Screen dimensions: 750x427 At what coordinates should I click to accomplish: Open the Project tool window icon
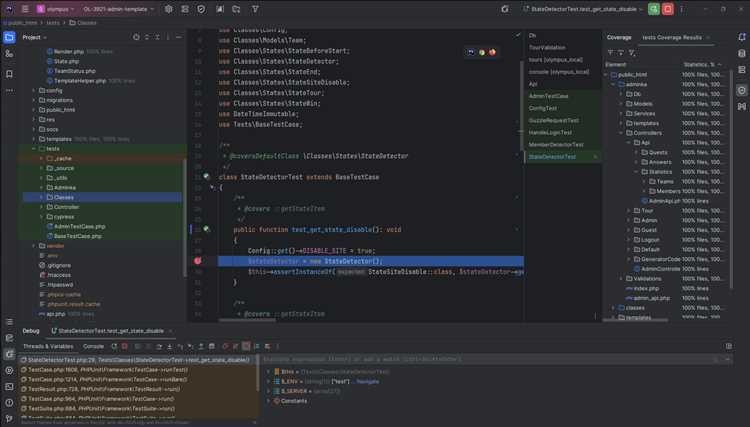click(9, 37)
